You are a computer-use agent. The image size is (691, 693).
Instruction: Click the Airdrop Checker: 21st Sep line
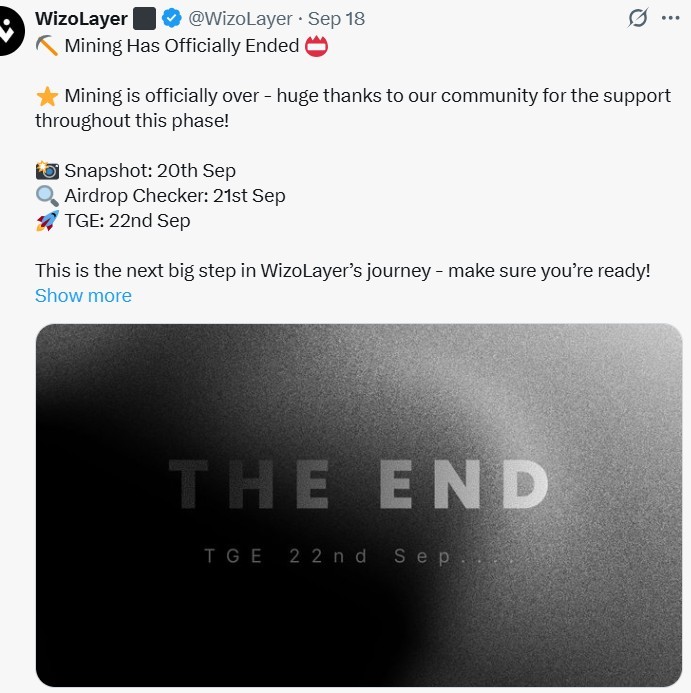175,196
